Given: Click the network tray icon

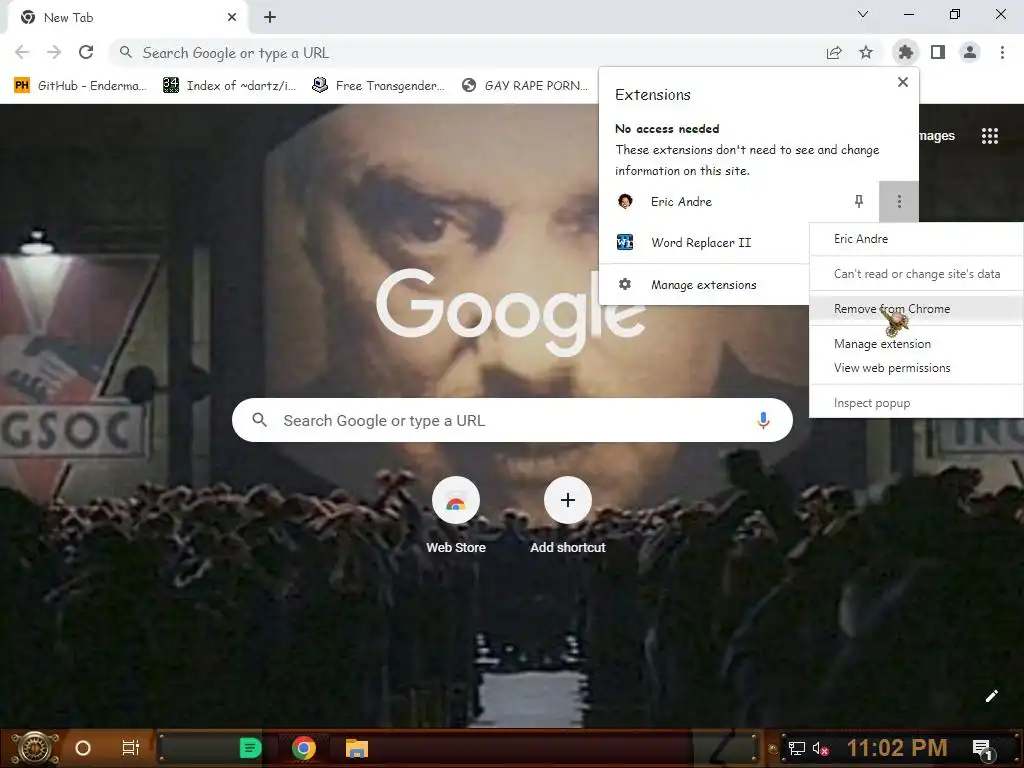Looking at the screenshot, I should click(796, 748).
